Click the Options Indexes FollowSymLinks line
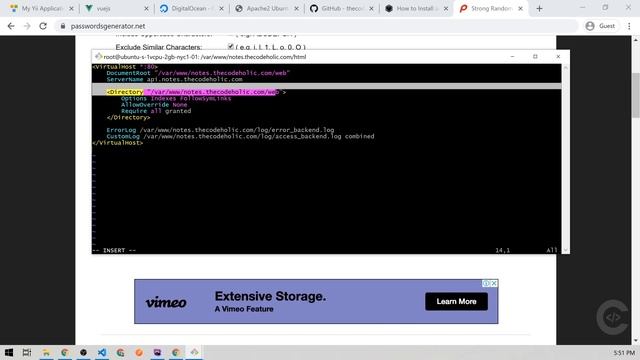Viewport: 640px width, 360px height. [x=176, y=98]
